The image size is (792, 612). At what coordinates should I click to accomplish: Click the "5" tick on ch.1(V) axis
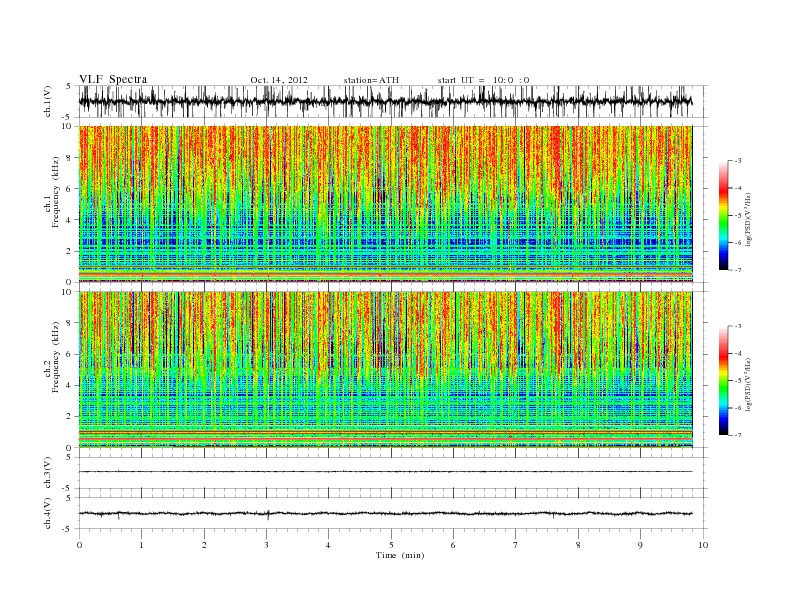(x=69, y=86)
